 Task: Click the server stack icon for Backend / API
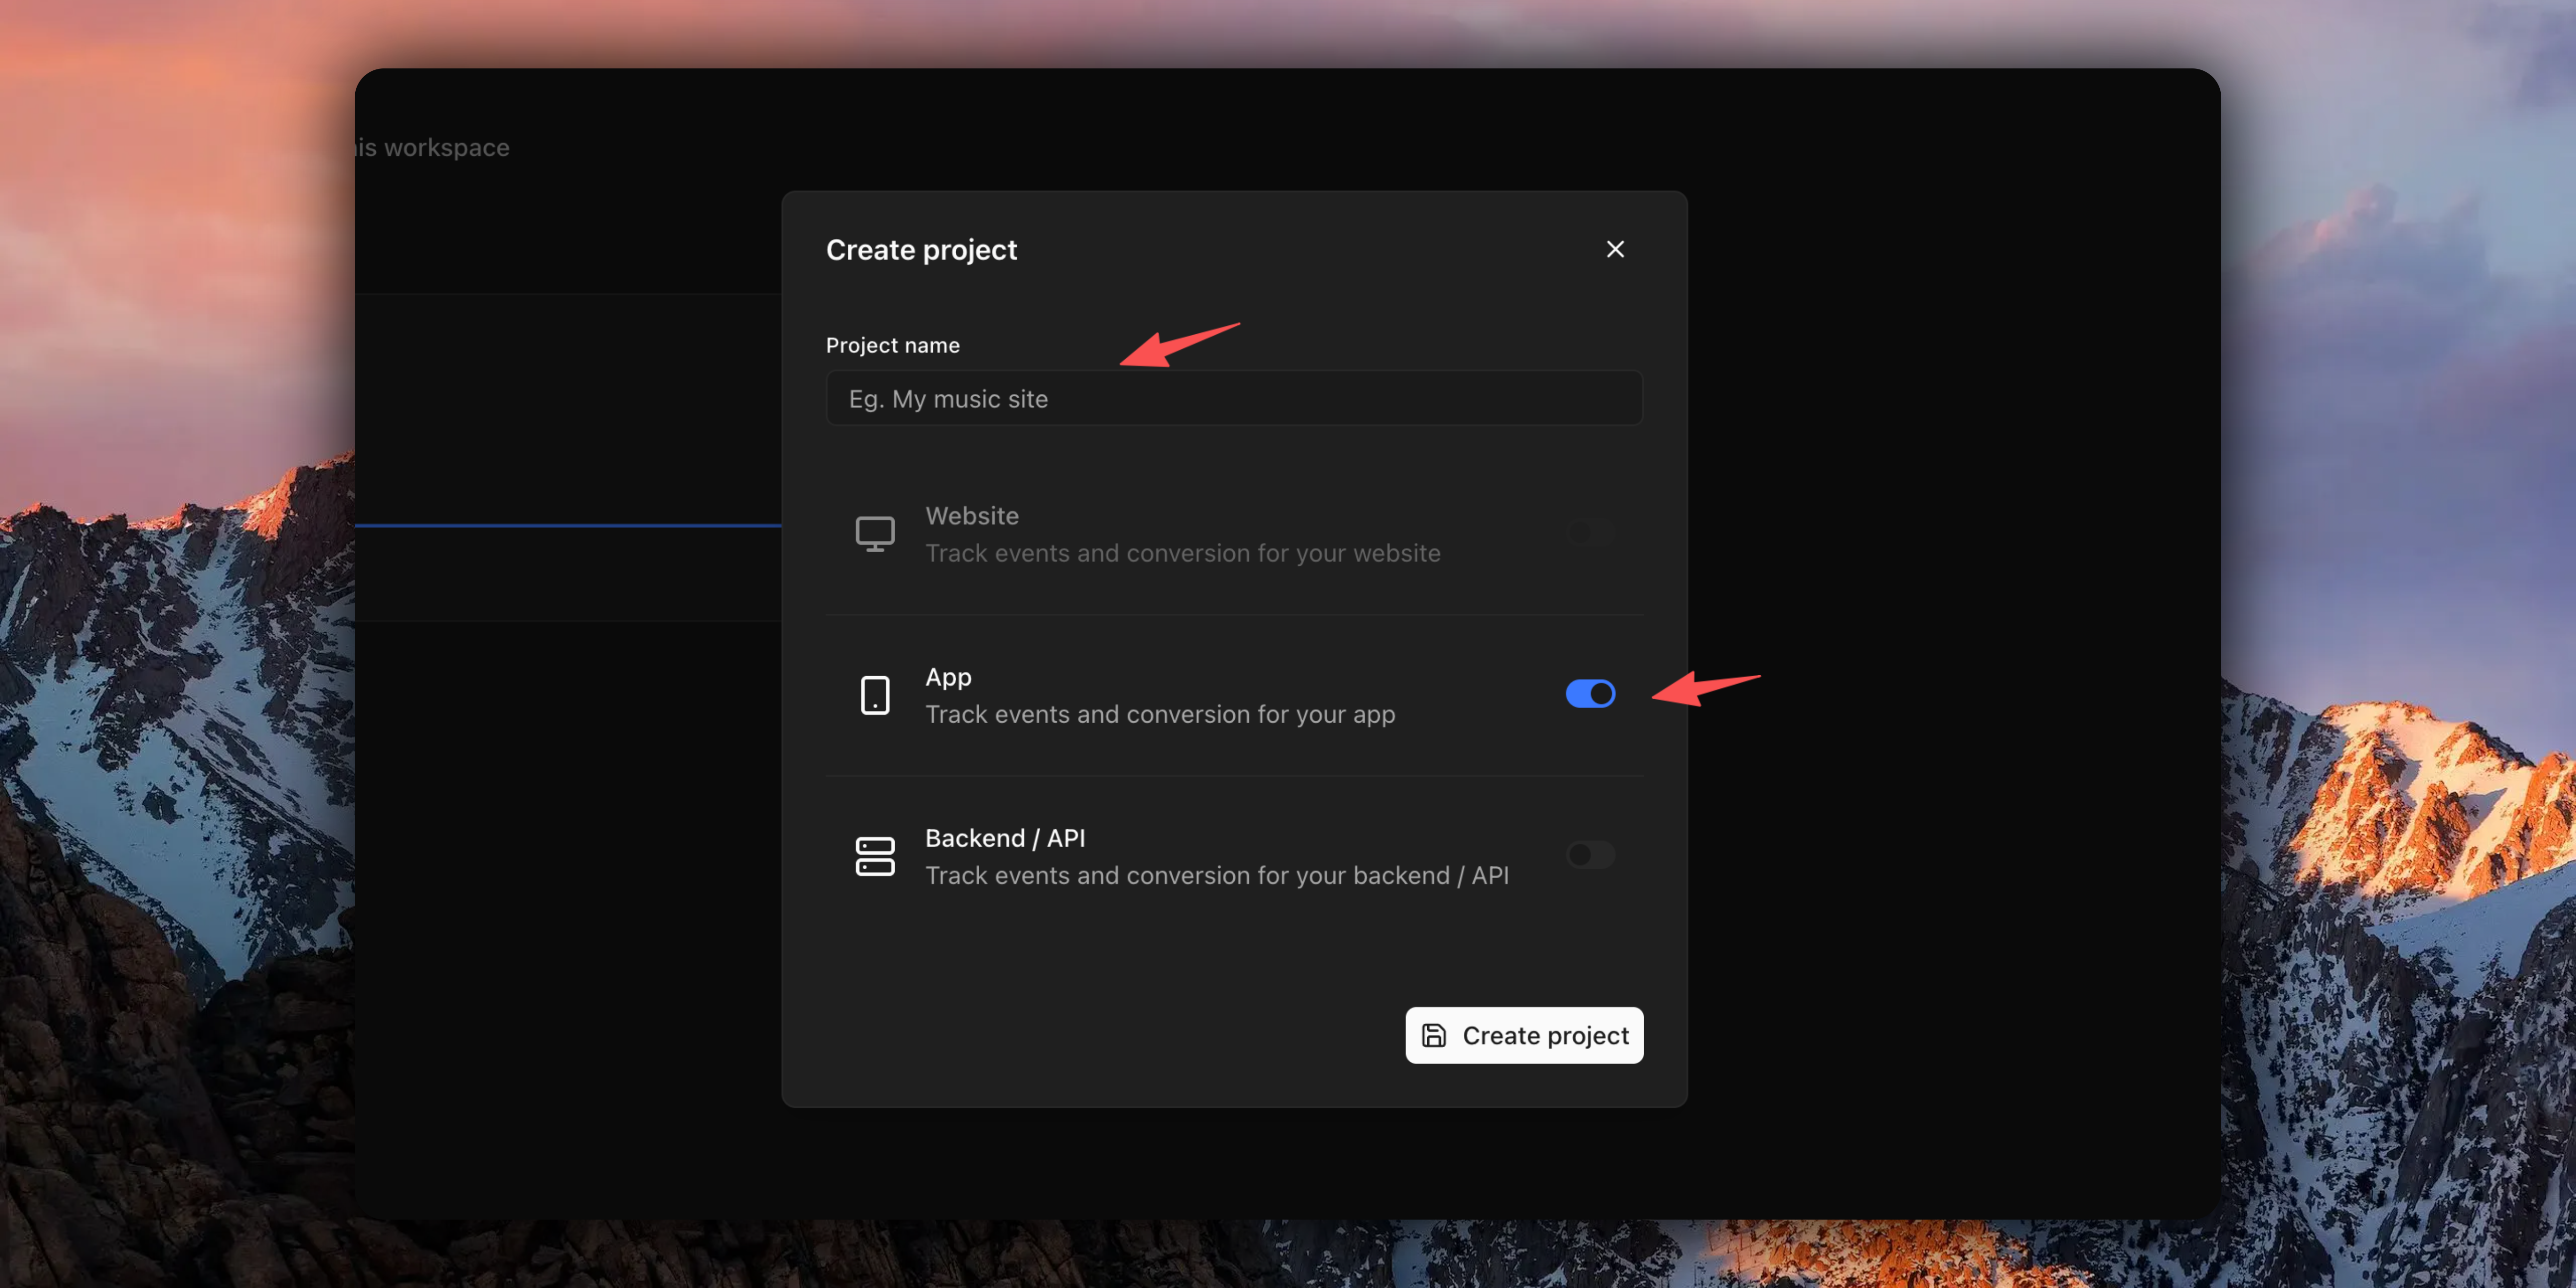875,855
